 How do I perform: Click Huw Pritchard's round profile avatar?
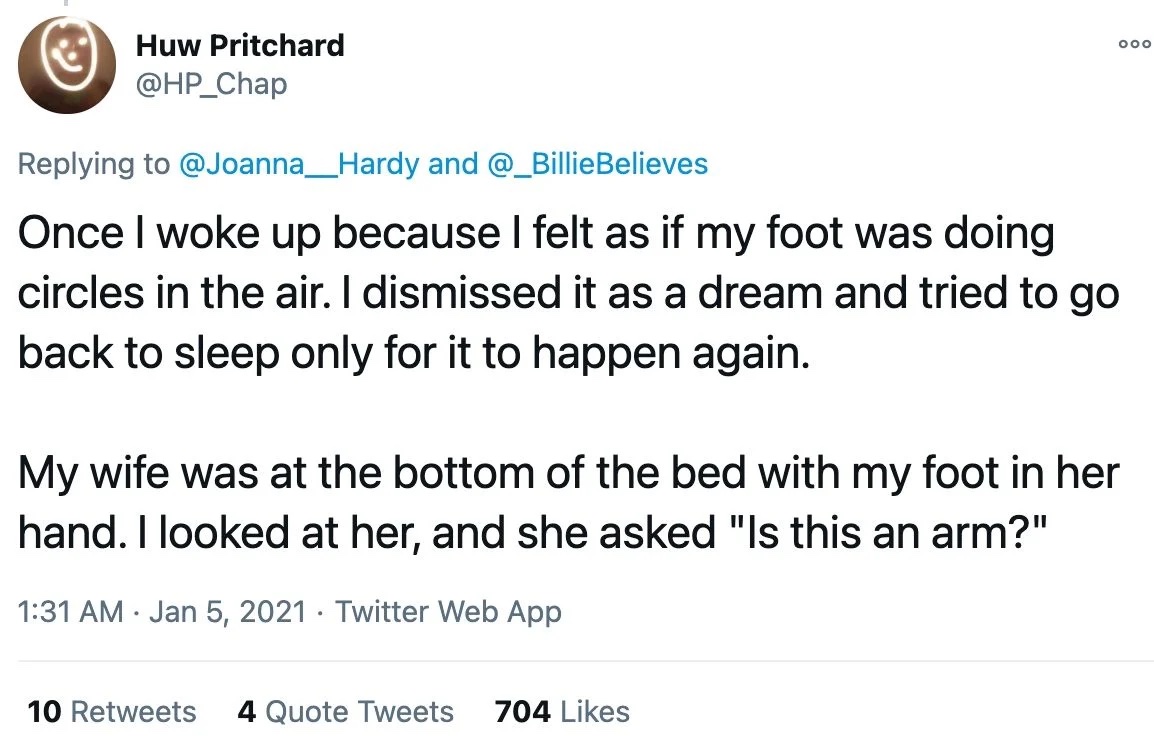[67, 65]
